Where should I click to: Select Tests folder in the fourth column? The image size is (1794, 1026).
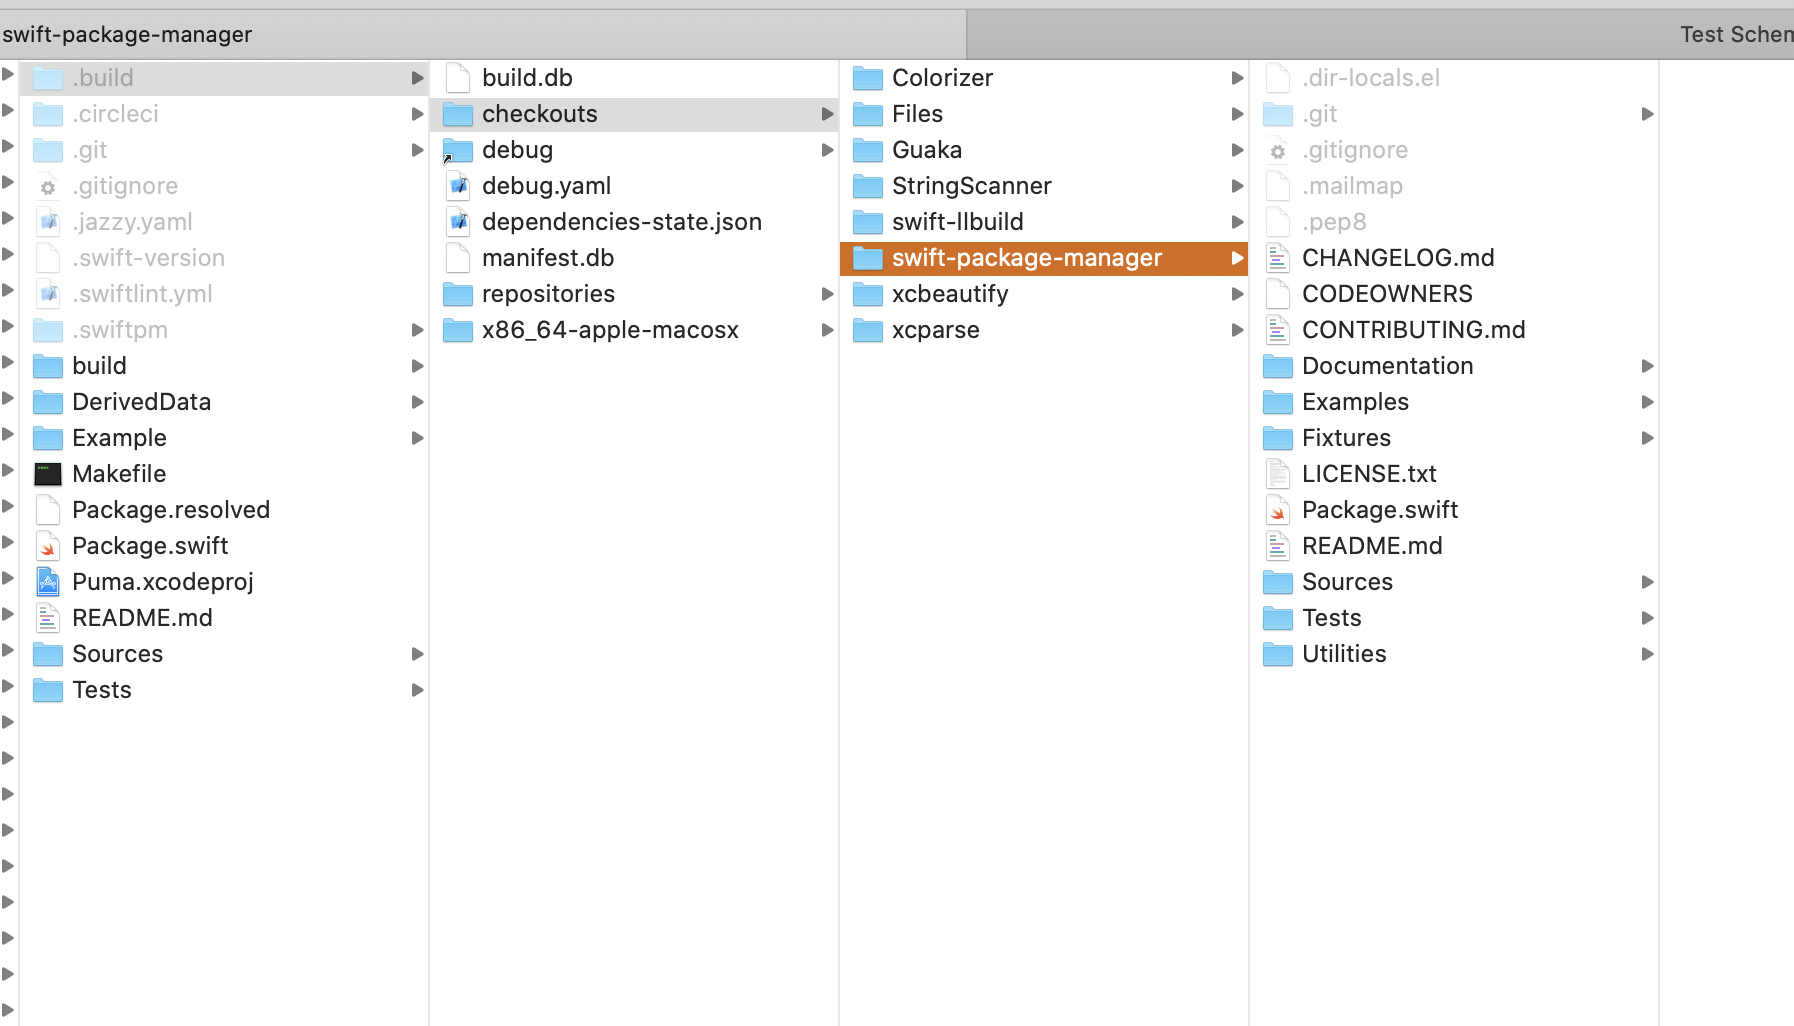point(1454,618)
